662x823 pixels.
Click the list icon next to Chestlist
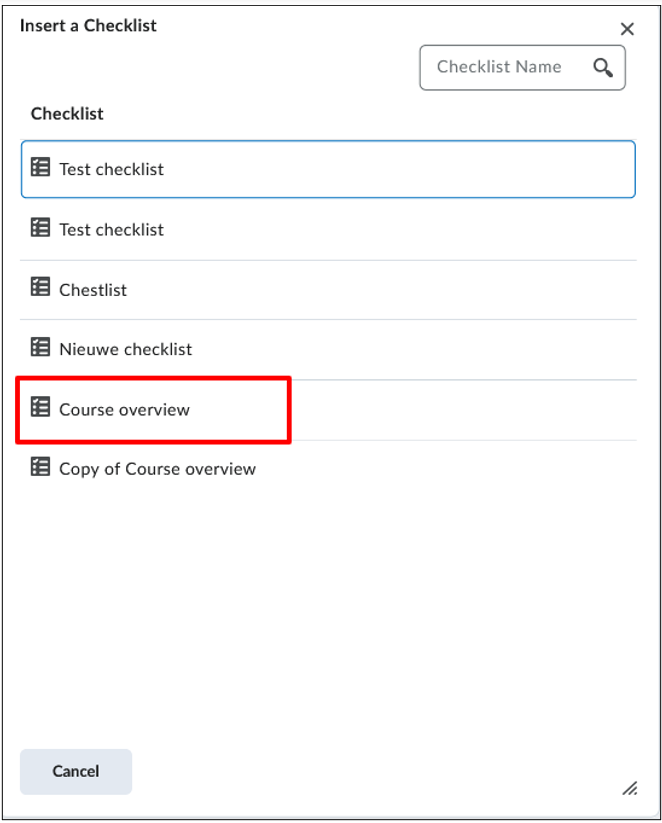point(40,288)
